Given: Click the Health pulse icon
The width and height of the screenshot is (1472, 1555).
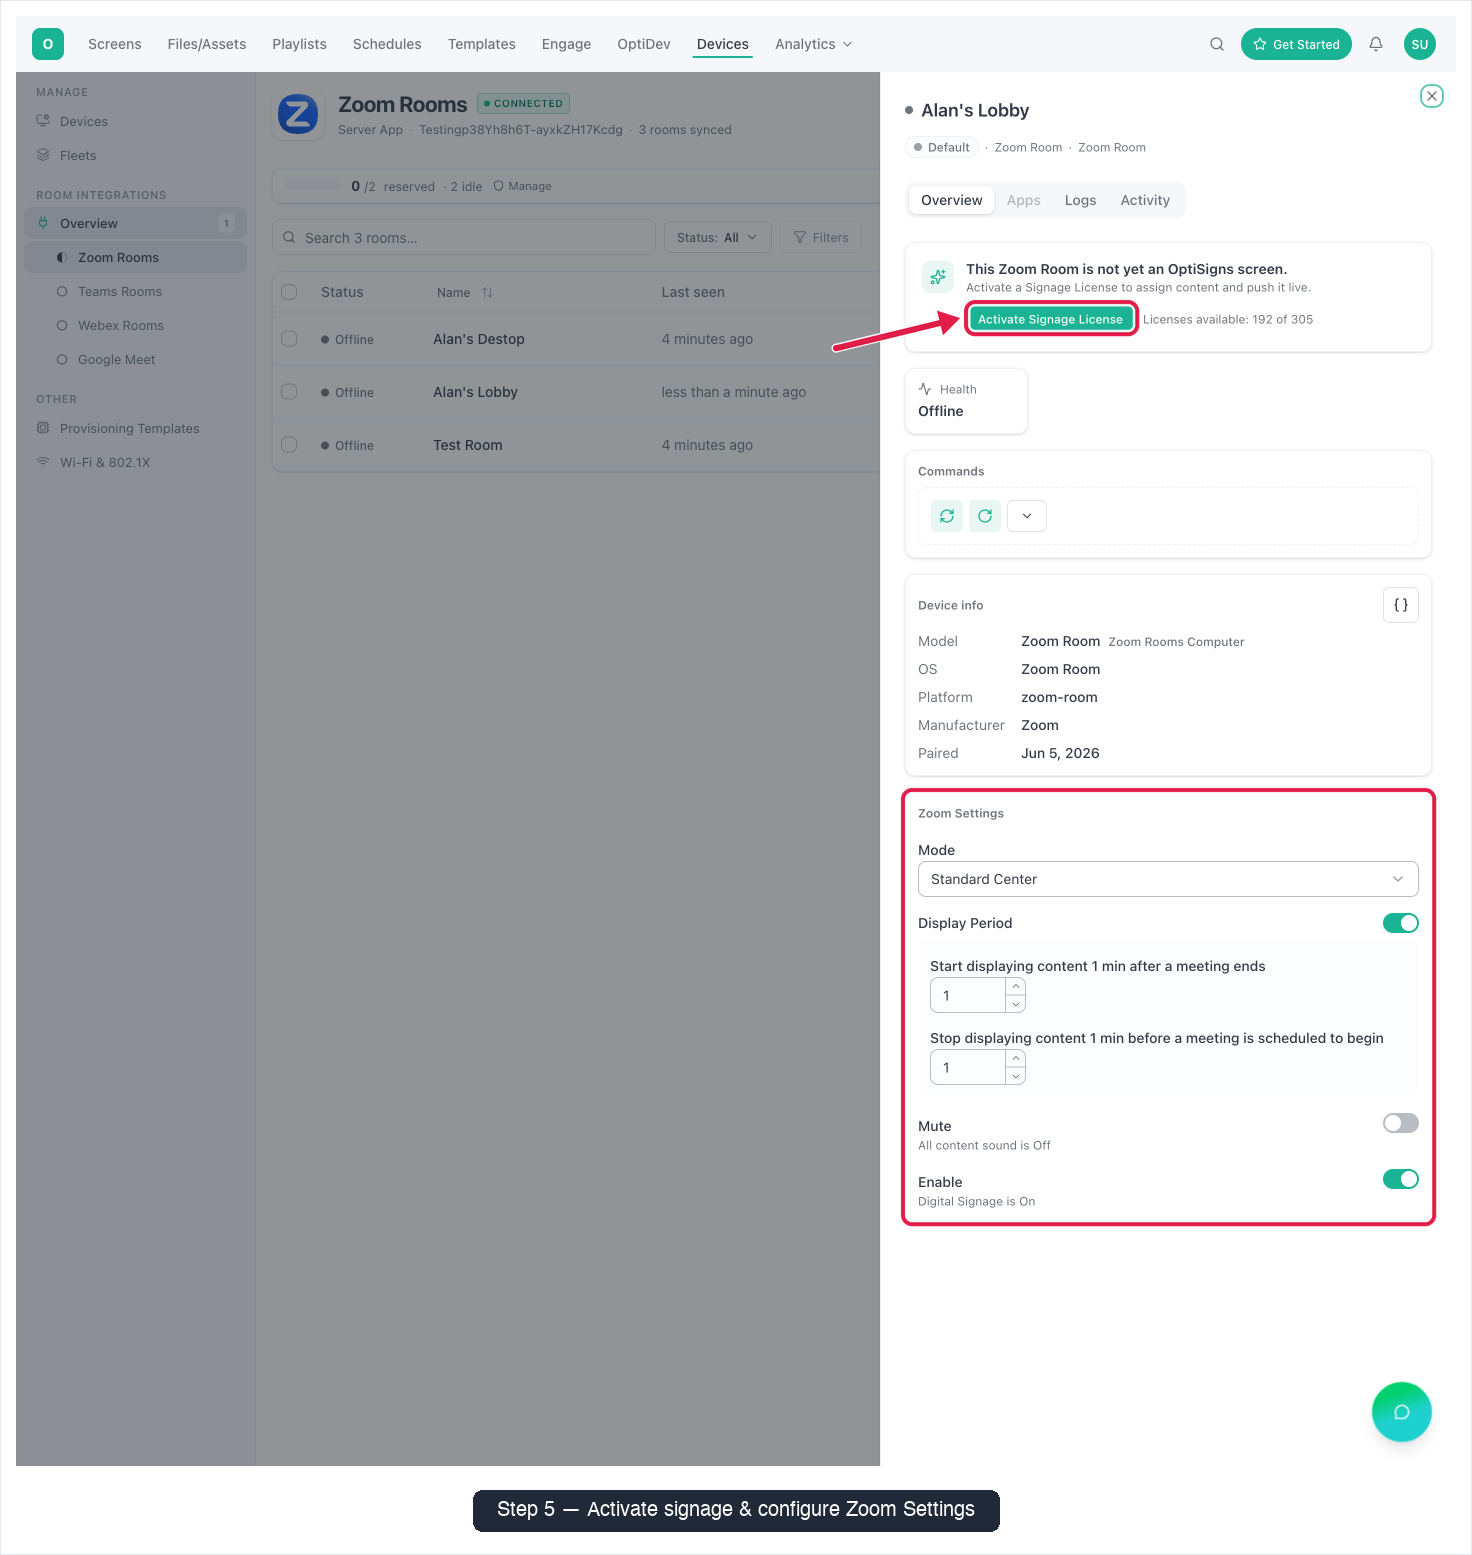Looking at the screenshot, I should click(925, 389).
